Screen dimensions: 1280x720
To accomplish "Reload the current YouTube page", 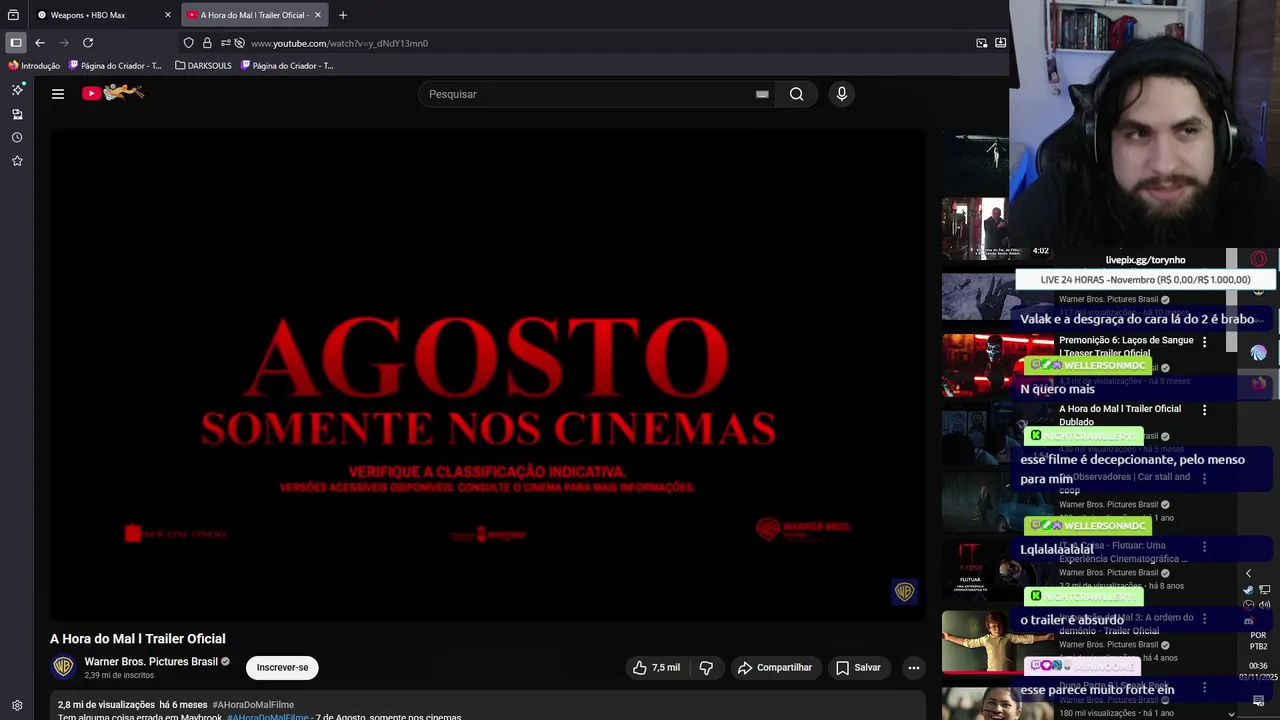I will pyautogui.click(x=88, y=43).
